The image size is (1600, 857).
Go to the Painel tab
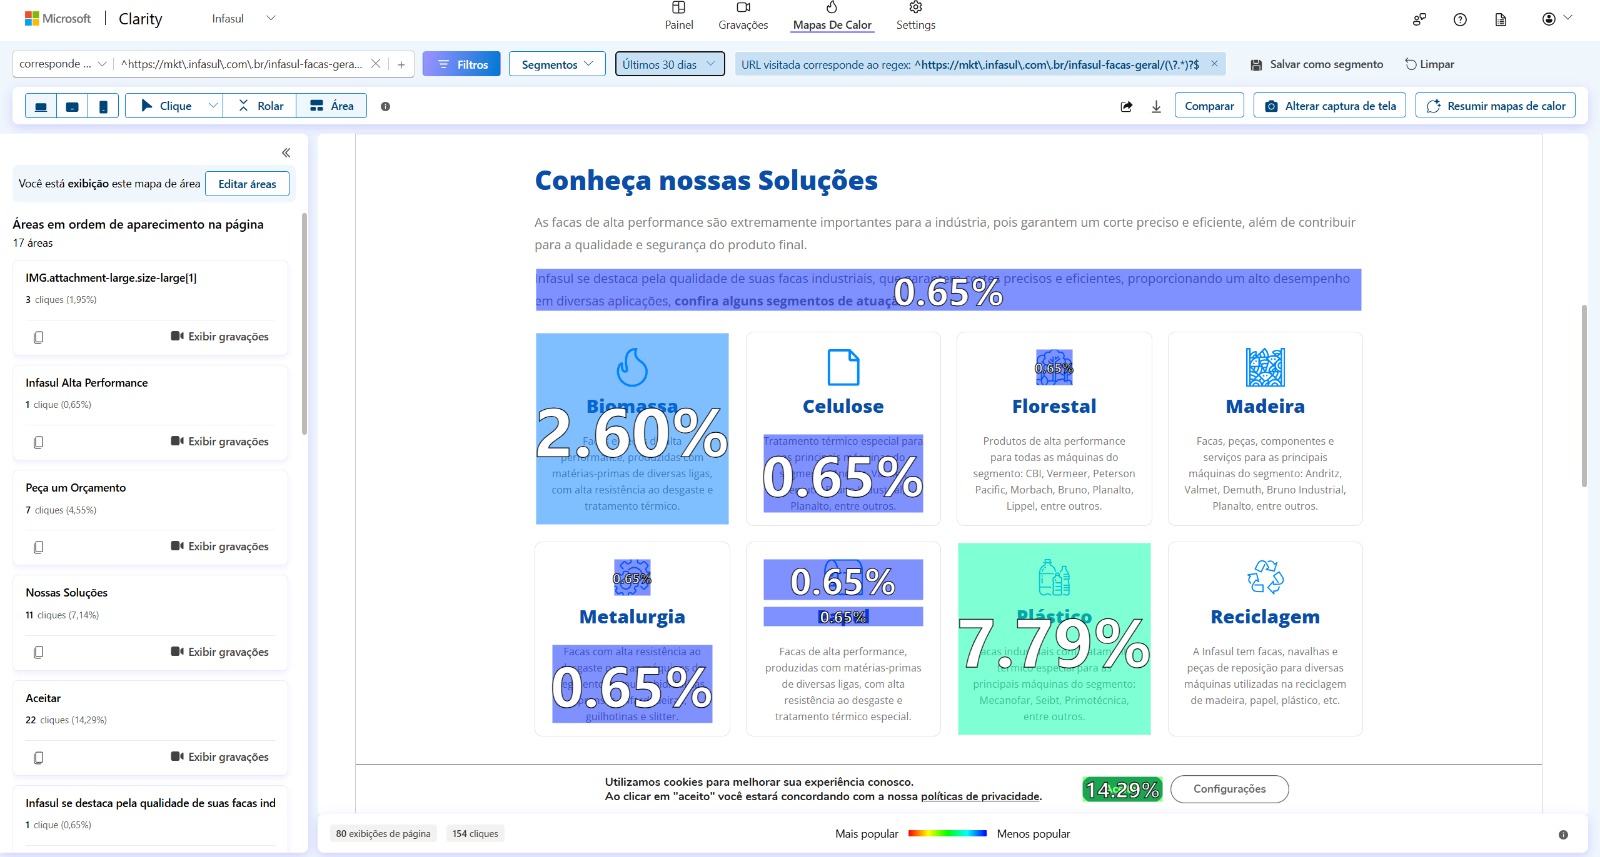click(679, 17)
